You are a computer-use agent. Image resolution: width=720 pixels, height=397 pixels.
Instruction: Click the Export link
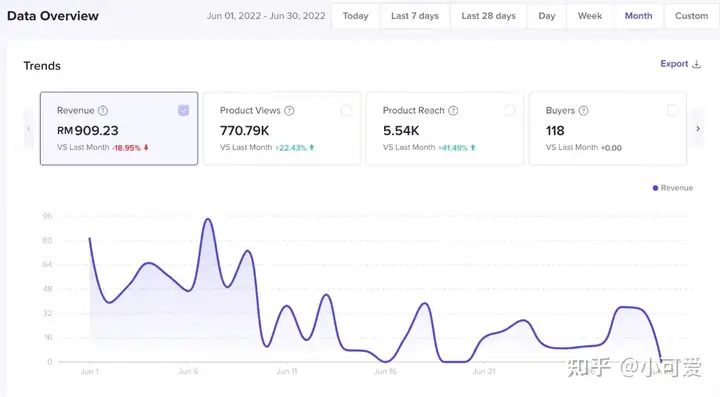(x=674, y=64)
